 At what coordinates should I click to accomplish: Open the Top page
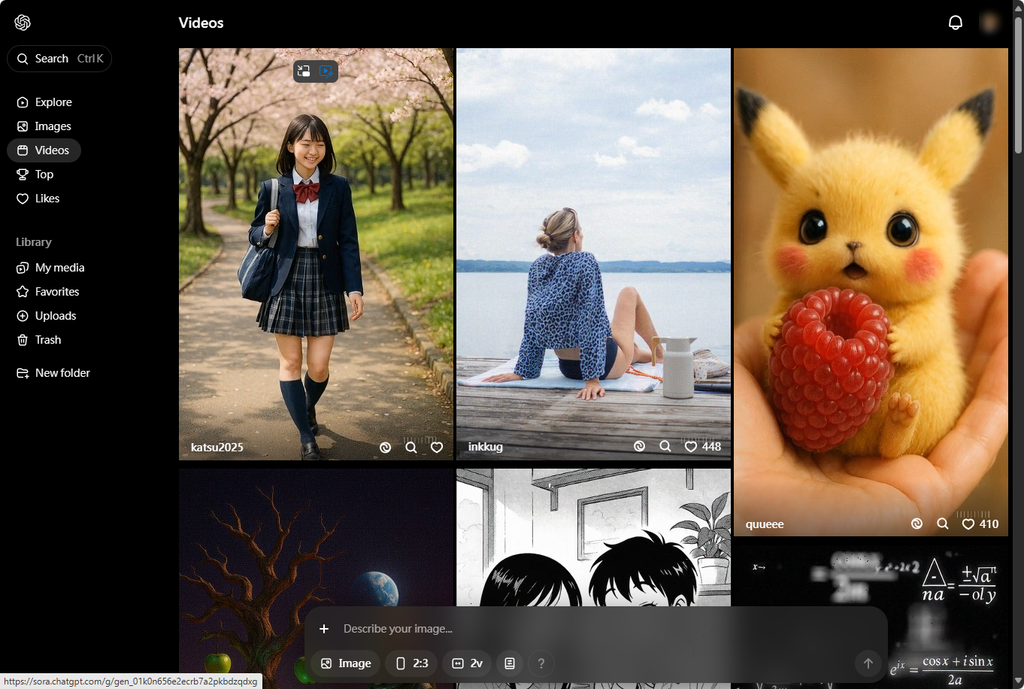coord(35,174)
